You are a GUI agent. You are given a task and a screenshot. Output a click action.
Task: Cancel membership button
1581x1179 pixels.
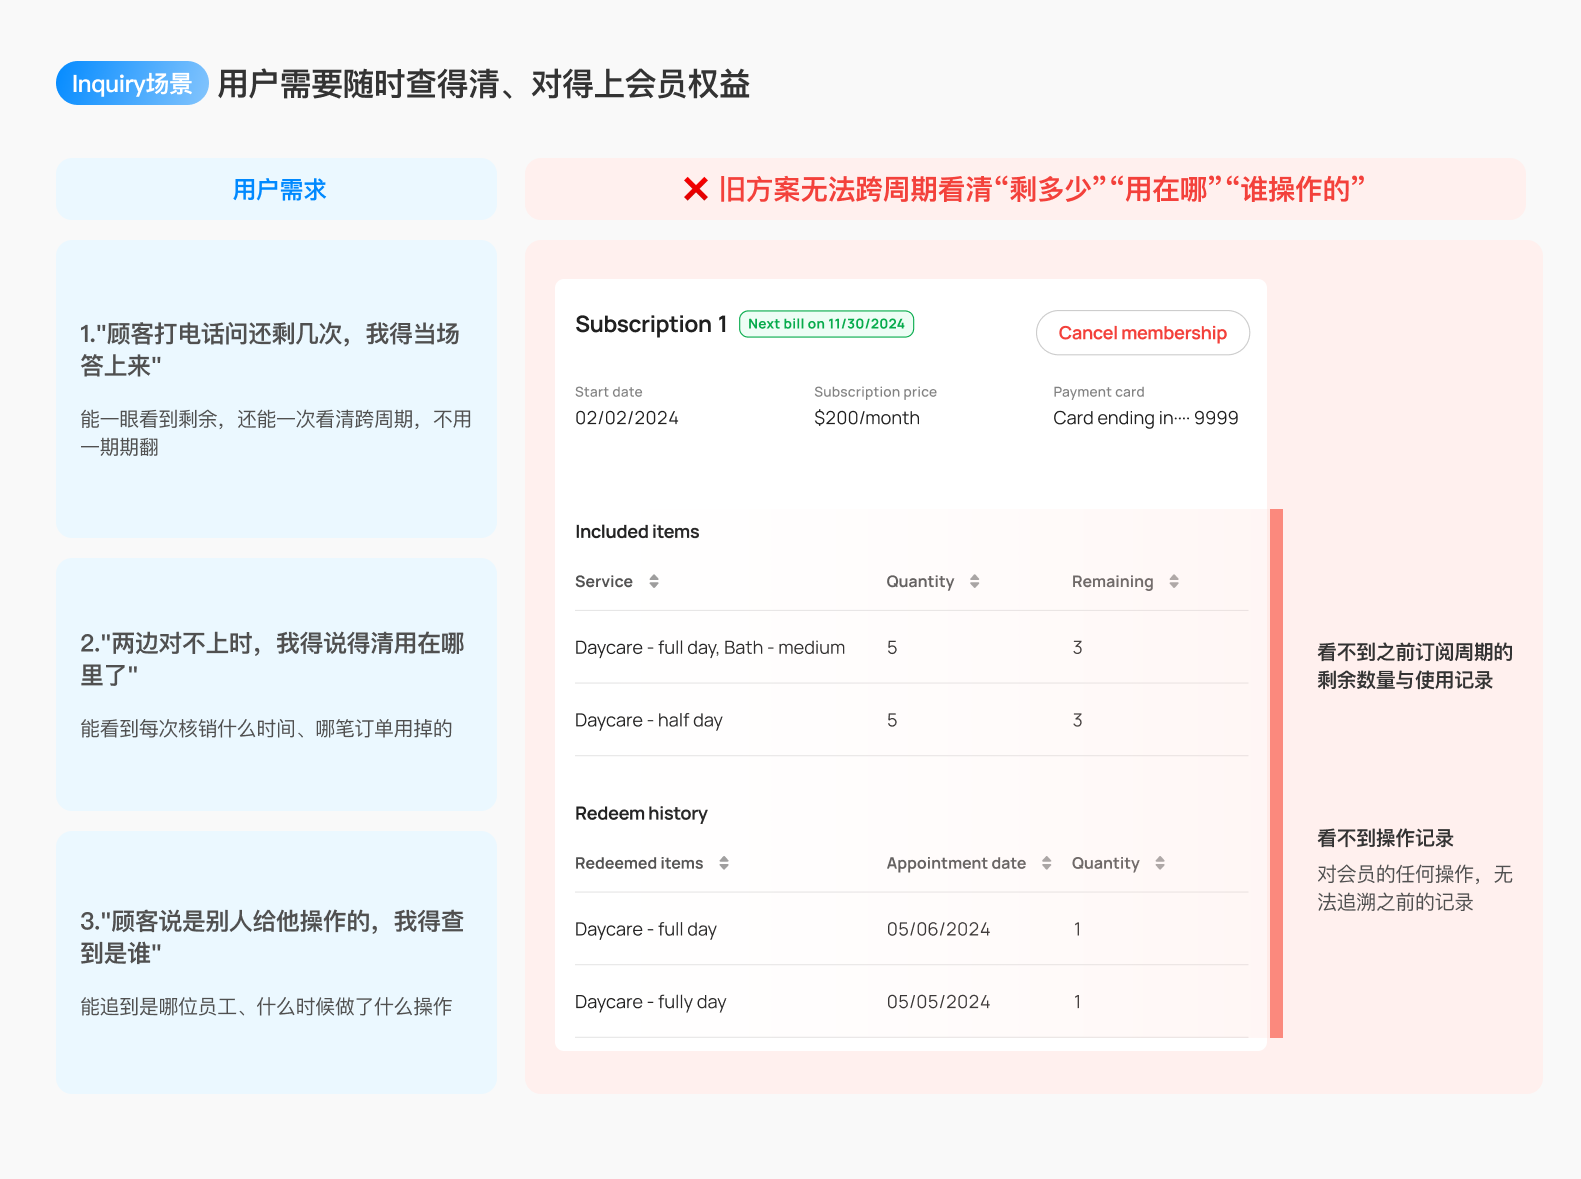pos(1143,333)
